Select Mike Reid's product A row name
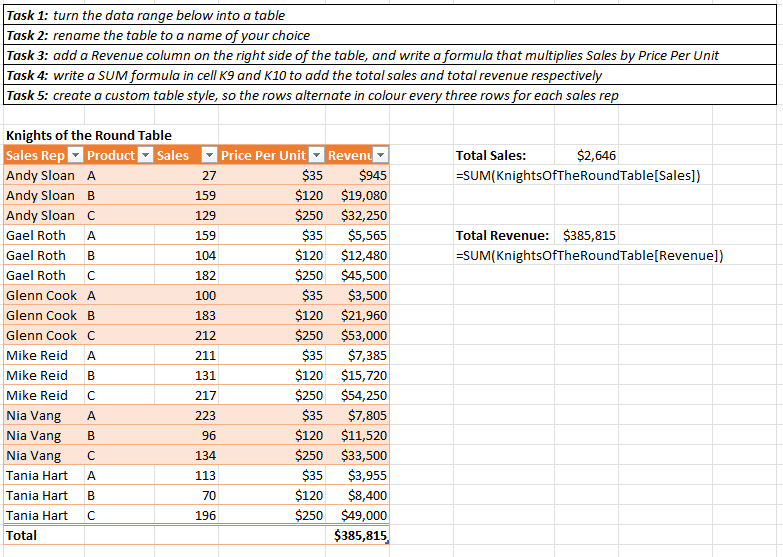This screenshot has height=557, width=783. click(x=44, y=355)
